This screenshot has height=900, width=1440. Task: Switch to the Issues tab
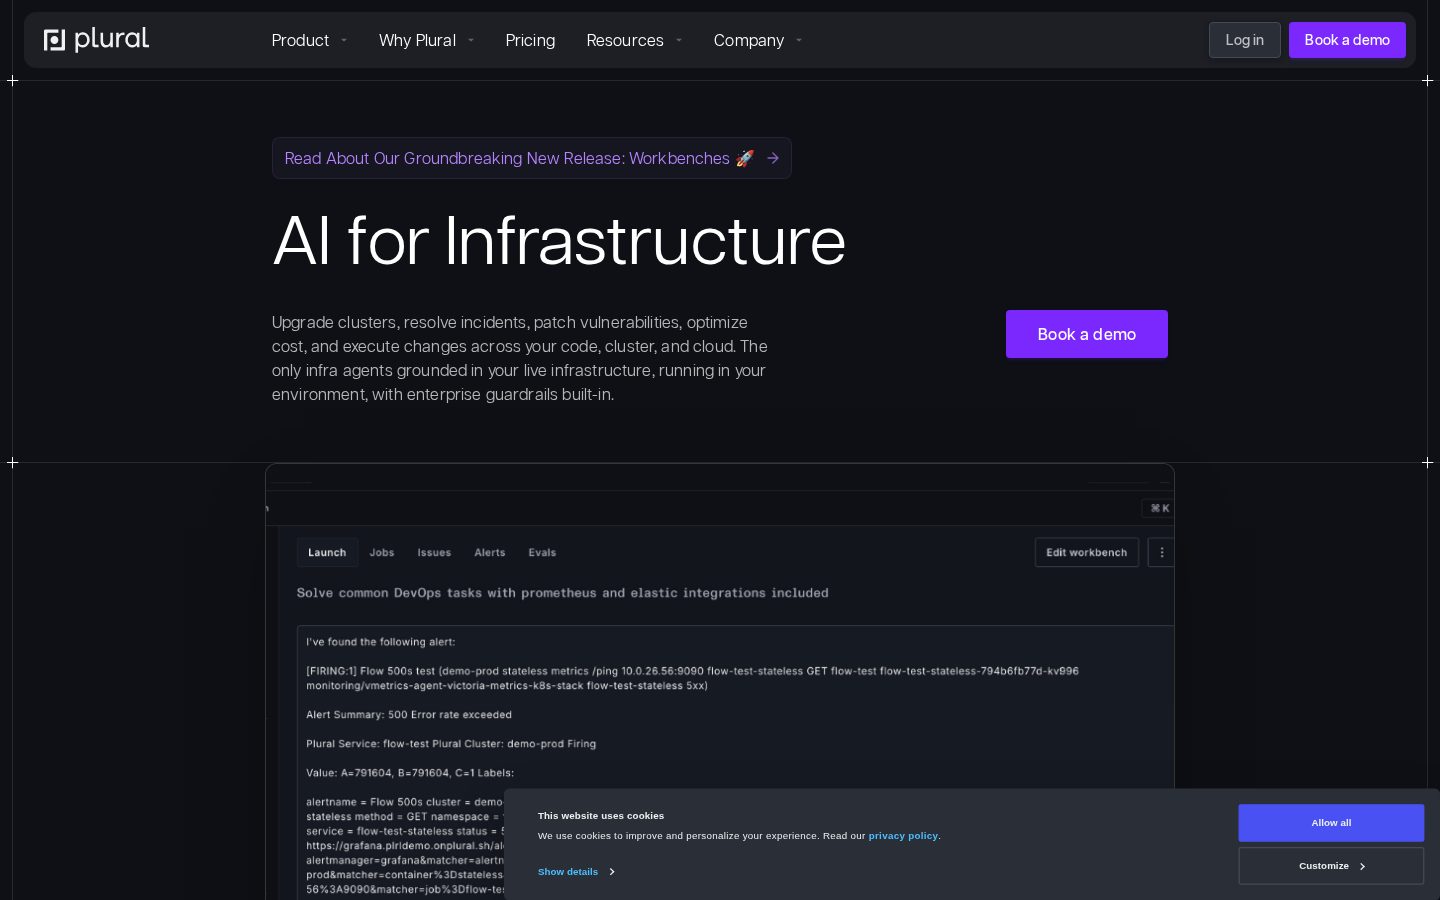(434, 552)
